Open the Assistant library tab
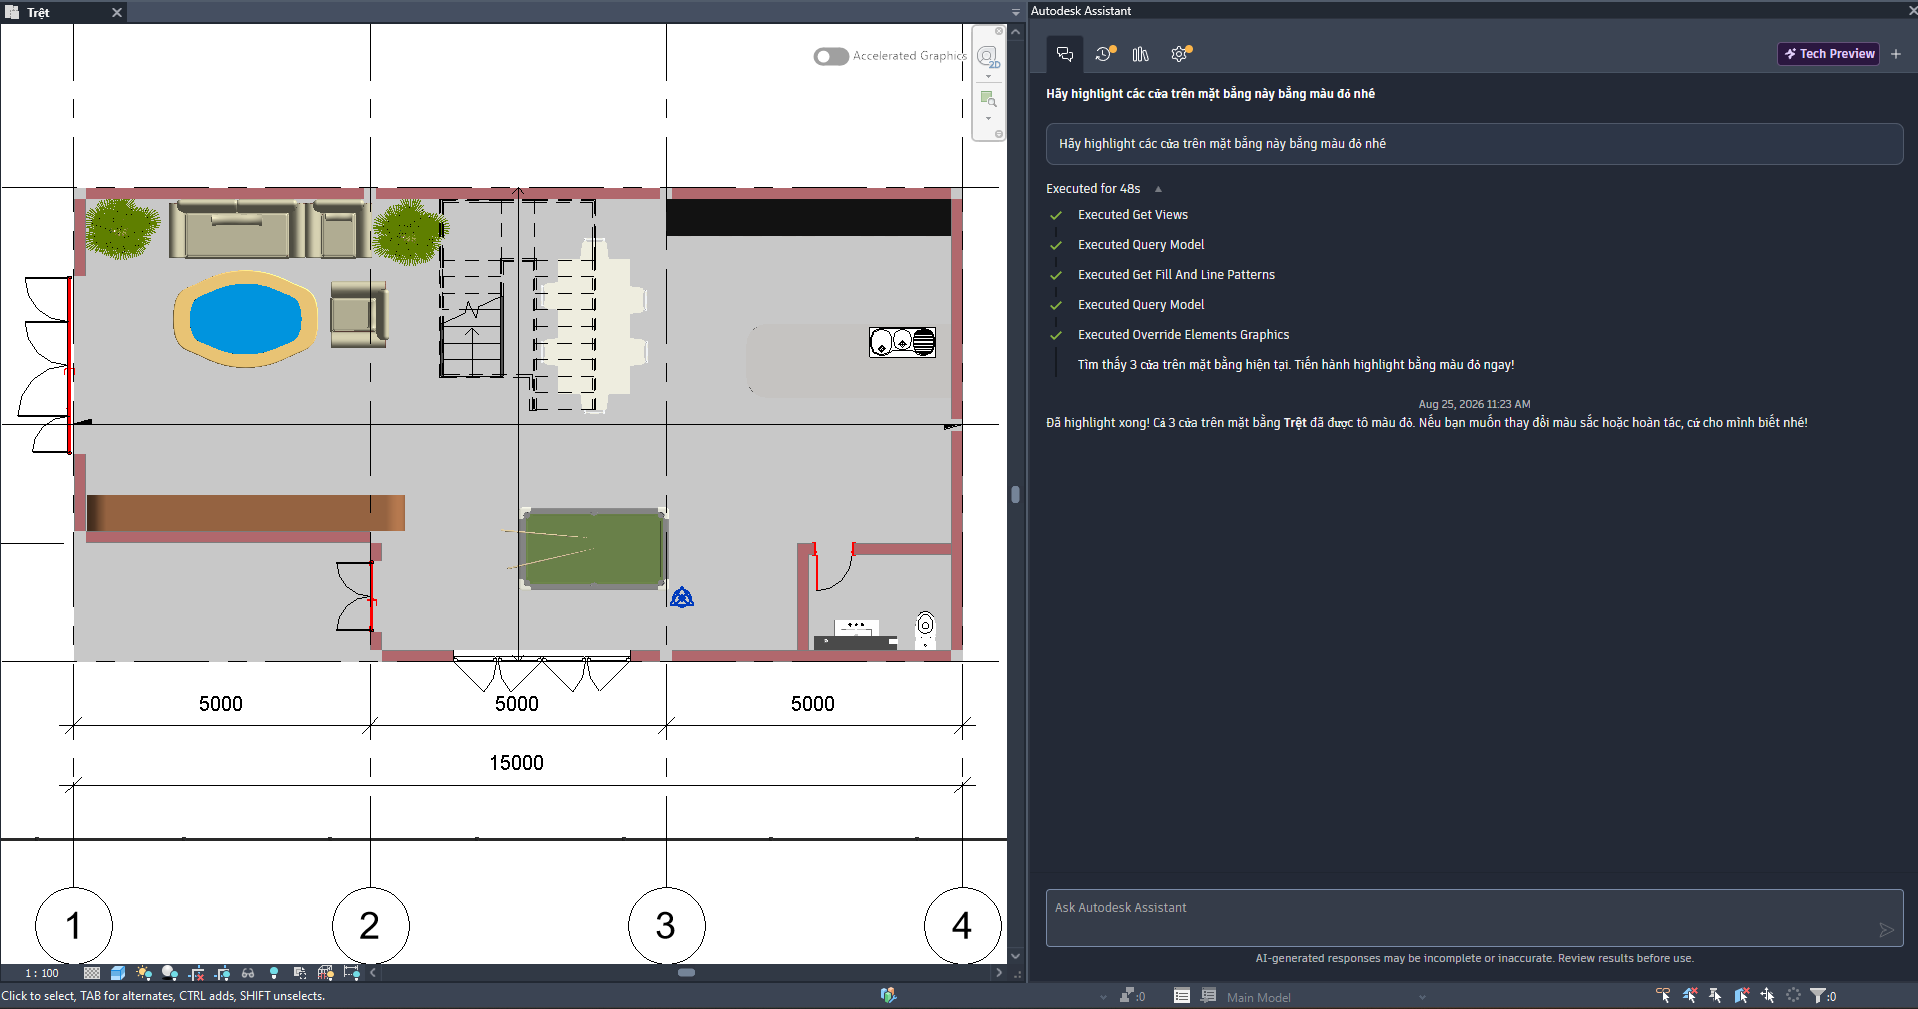 click(1141, 54)
